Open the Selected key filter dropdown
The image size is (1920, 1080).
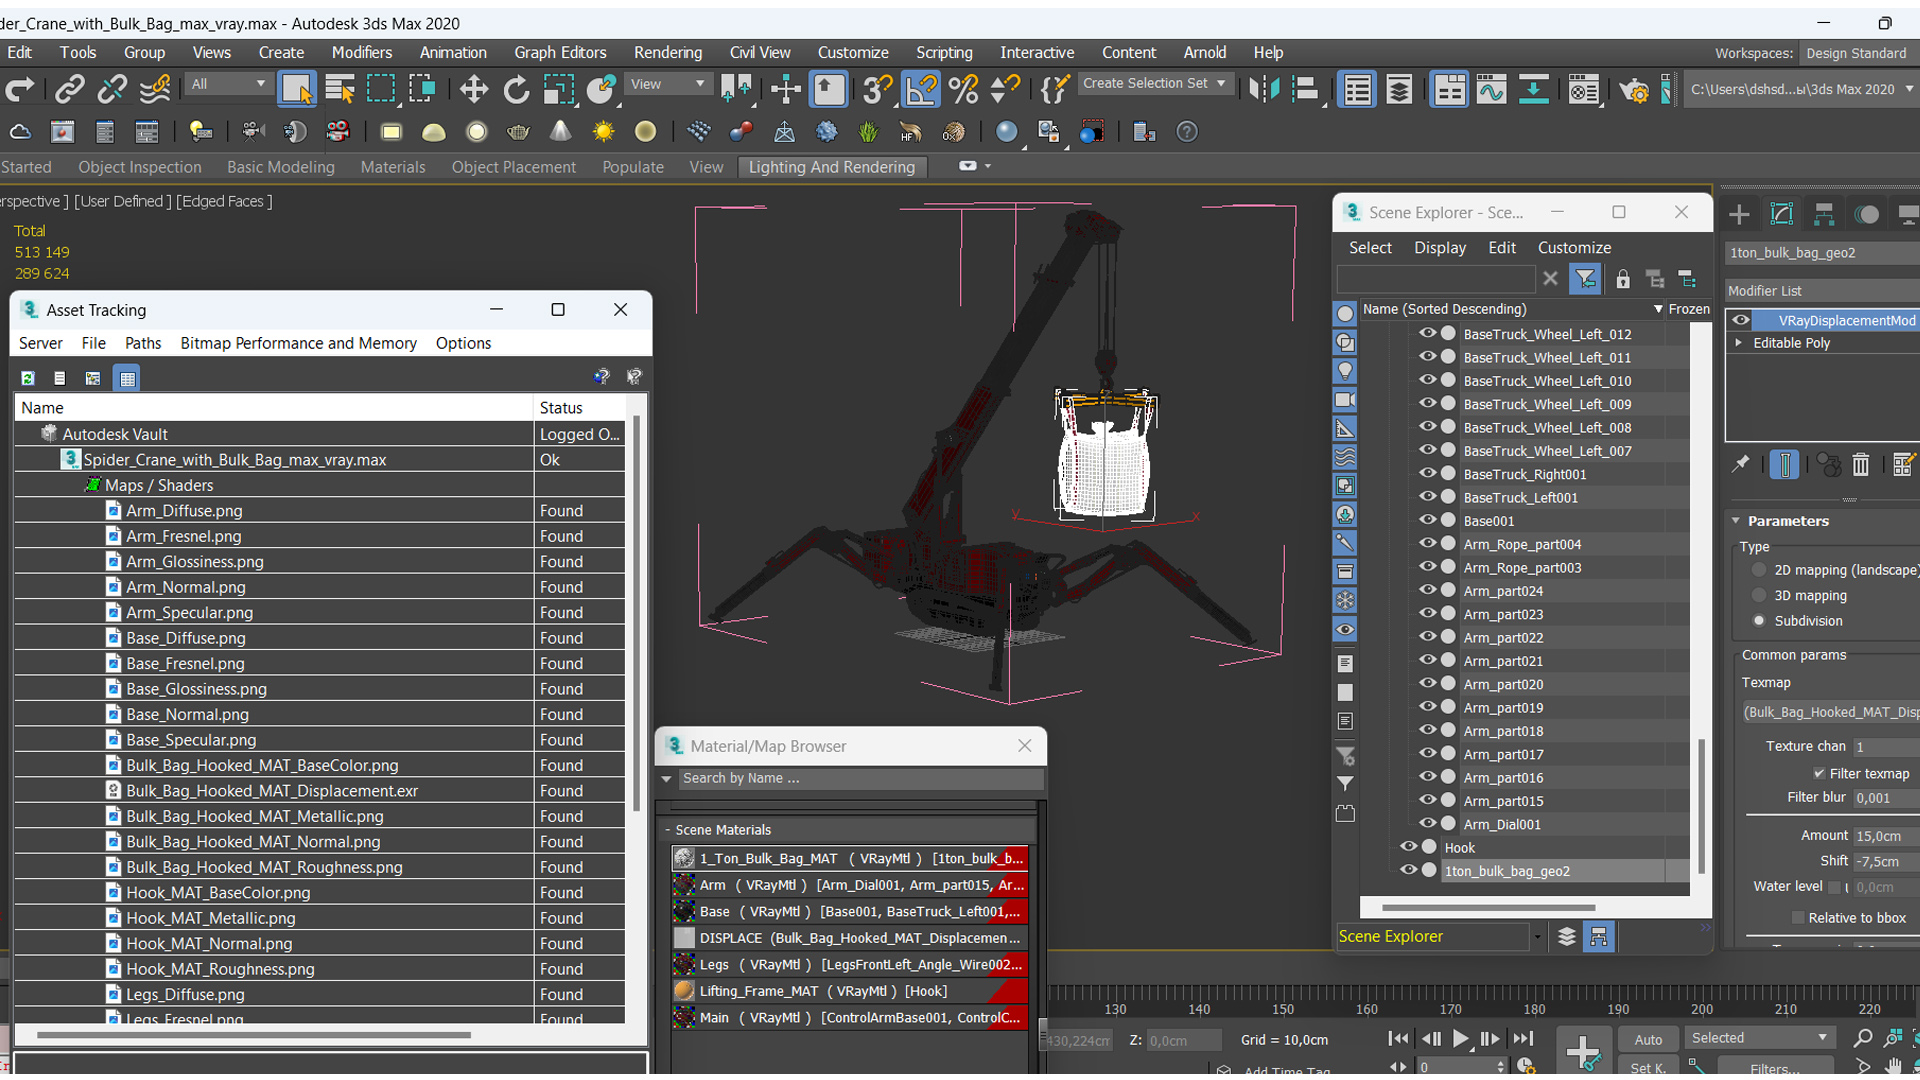(1759, 1038)
